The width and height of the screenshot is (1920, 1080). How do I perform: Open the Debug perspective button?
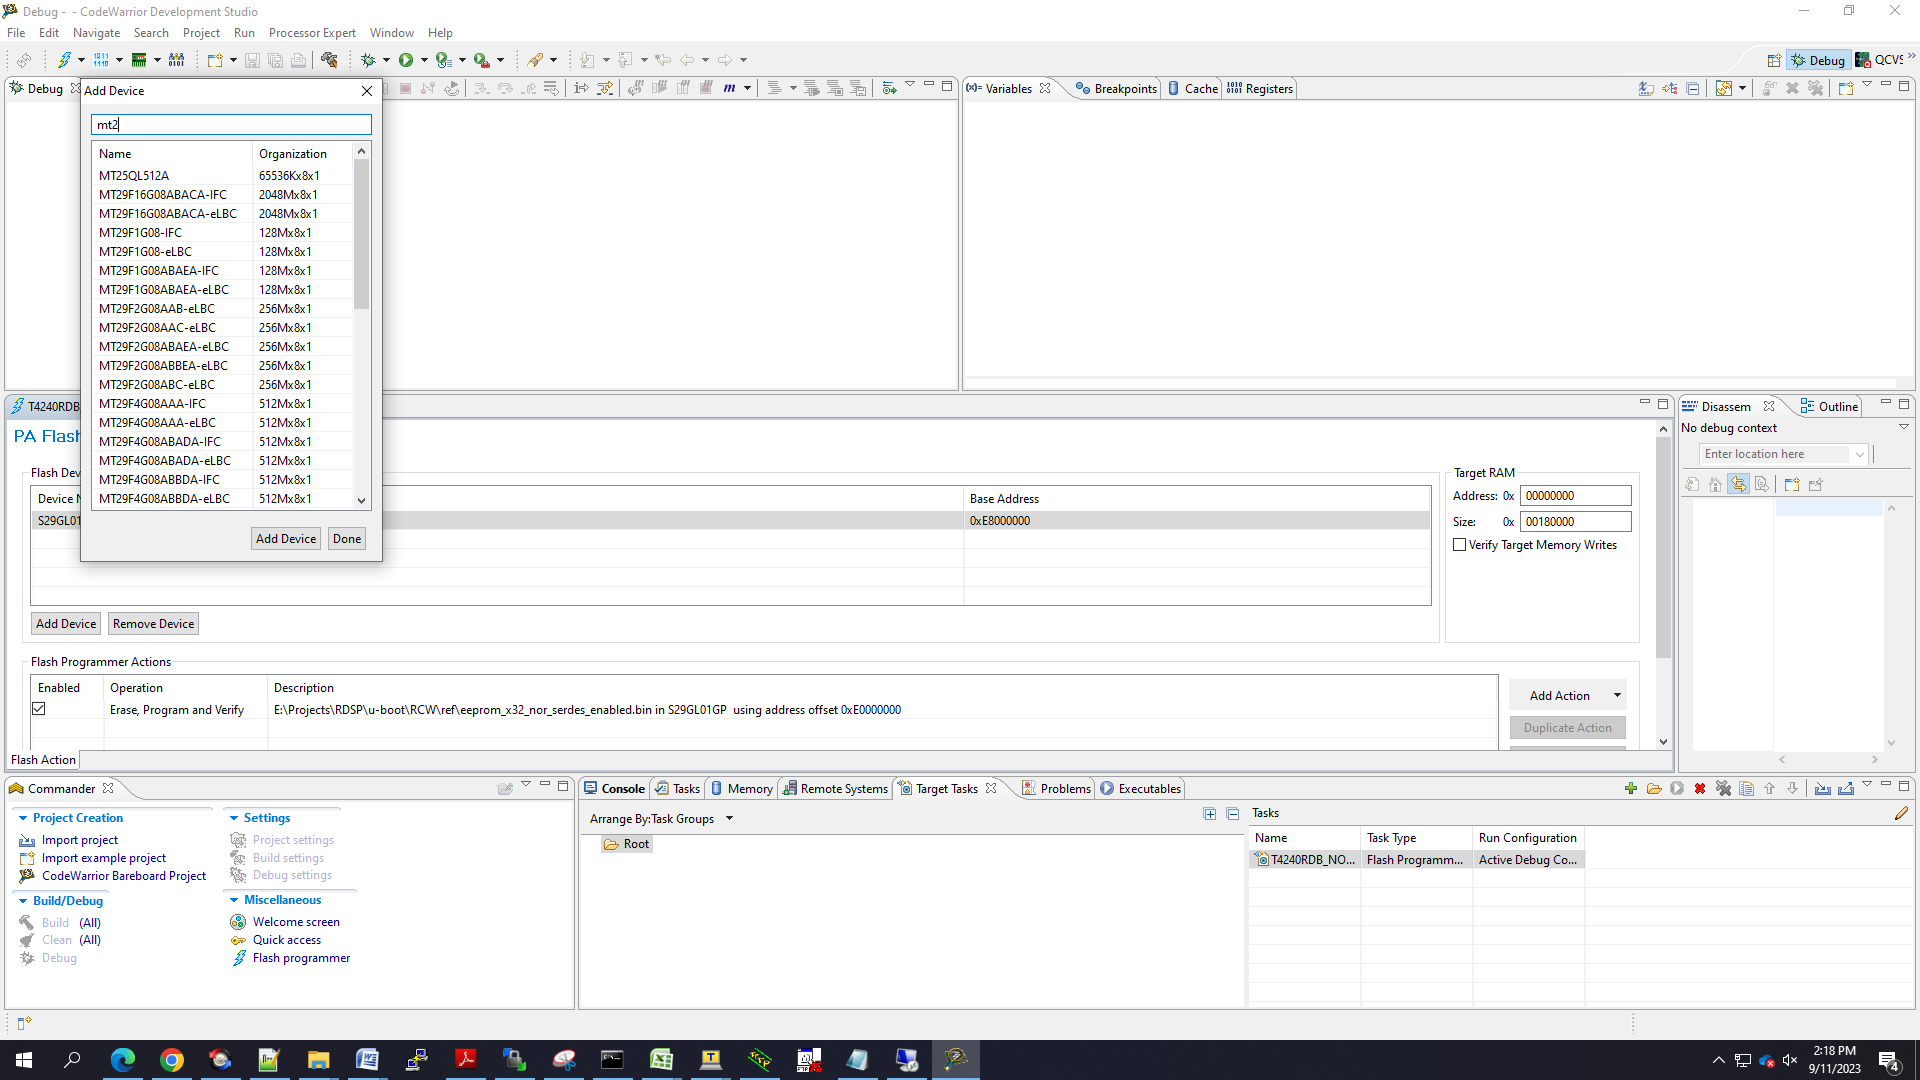pos(1818,60)
